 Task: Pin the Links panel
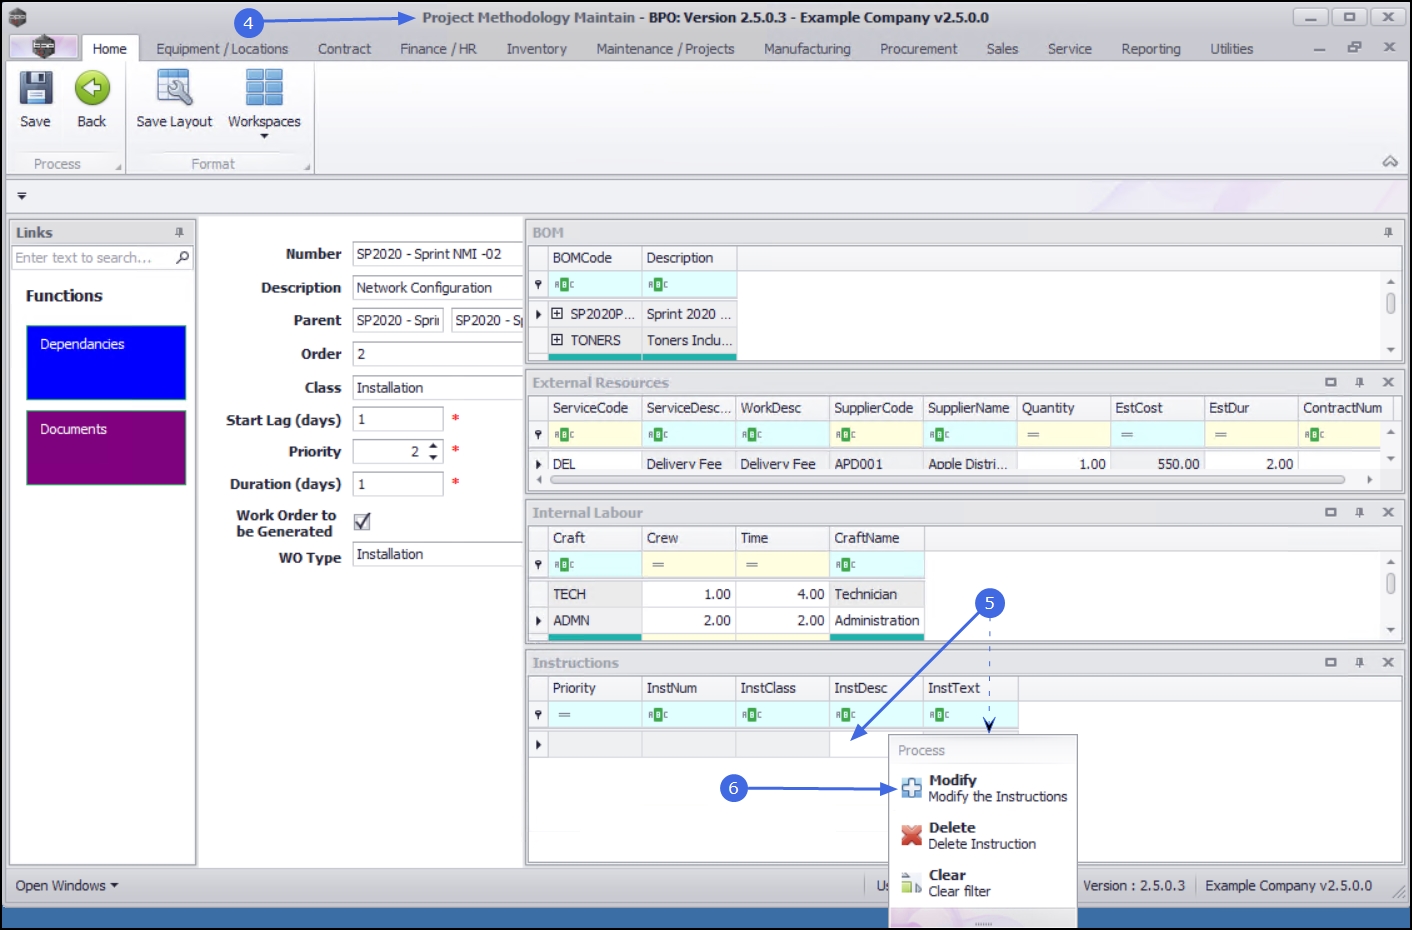pos(180,232)
